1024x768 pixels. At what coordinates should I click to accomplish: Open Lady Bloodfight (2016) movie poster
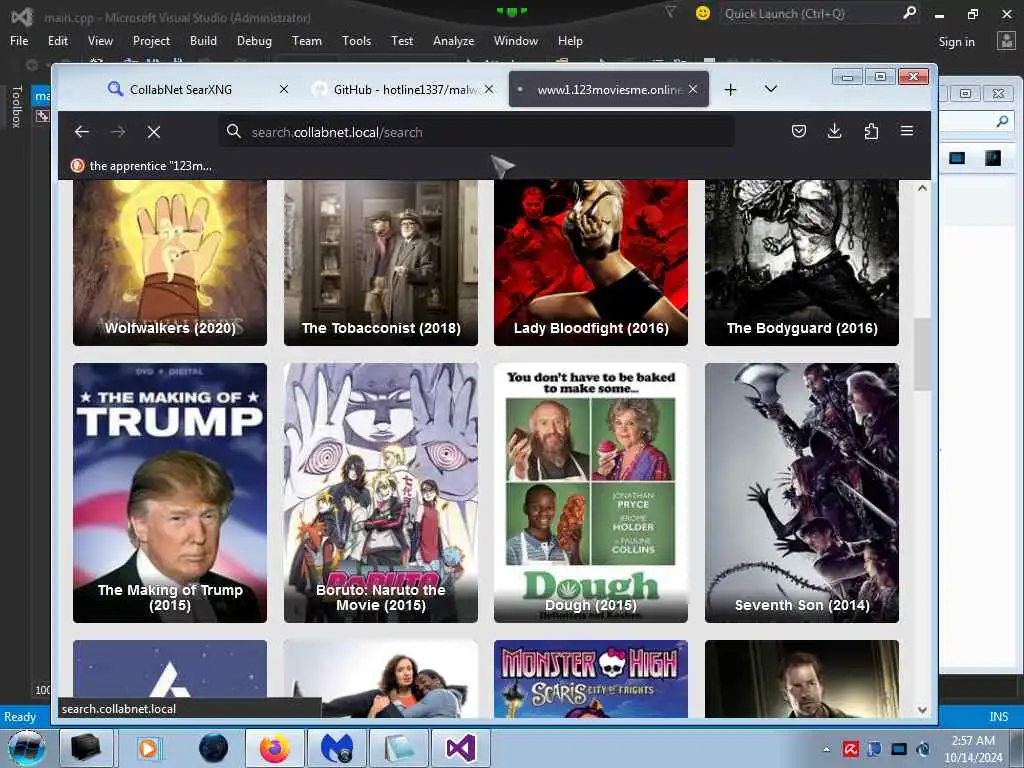pos(591,263)
